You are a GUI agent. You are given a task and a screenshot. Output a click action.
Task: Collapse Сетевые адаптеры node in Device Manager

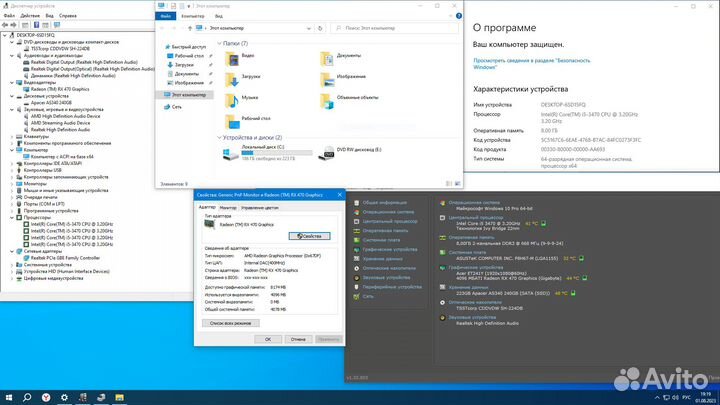click(12, 251)
